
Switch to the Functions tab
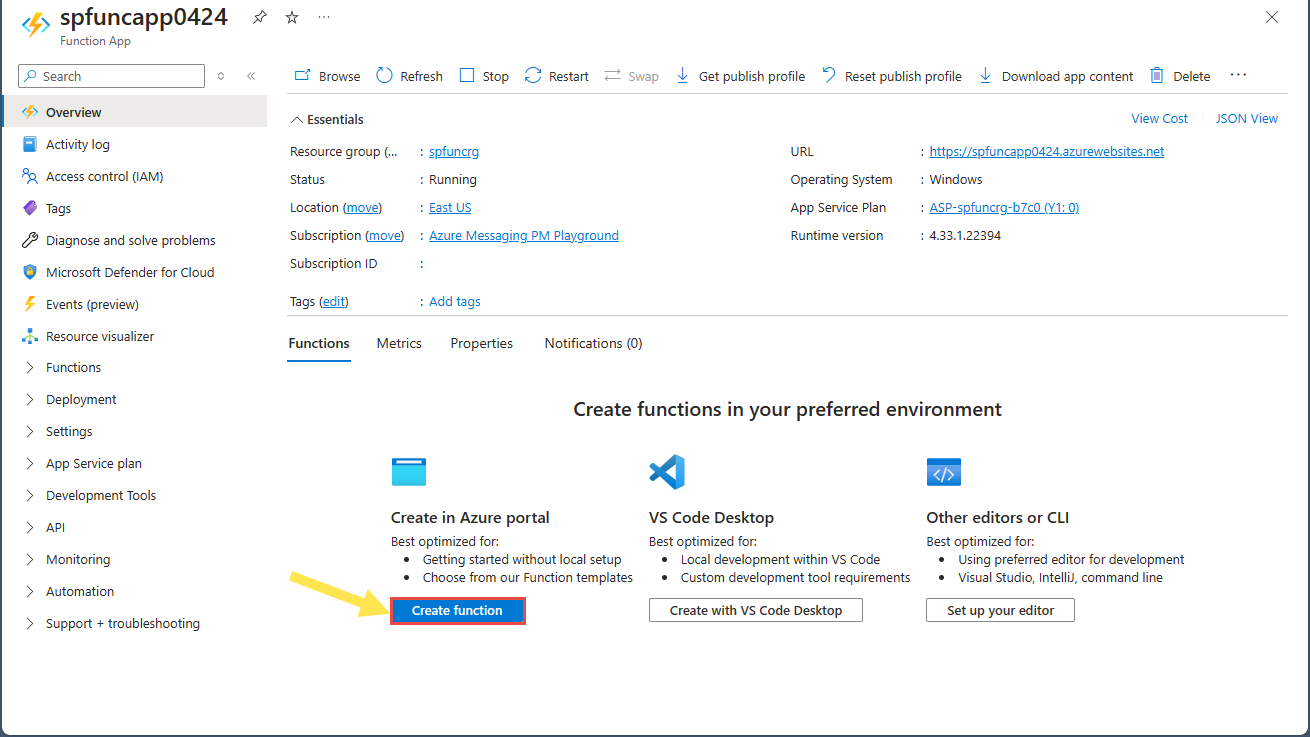(319, 343)
